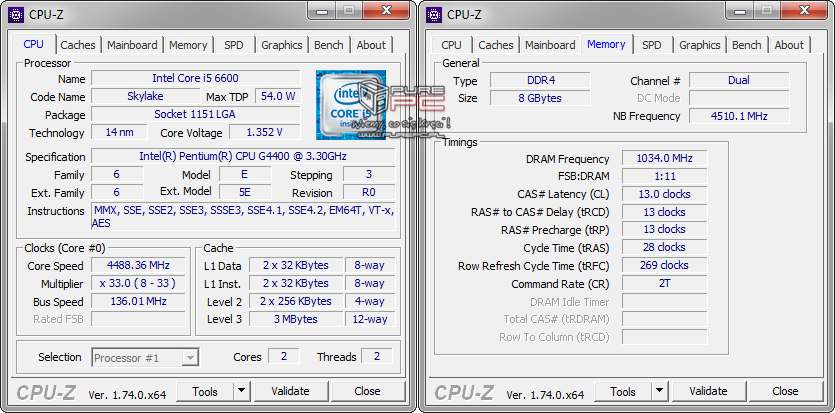Click the CPU-Z app icon in left window title bar

[17, 14]
